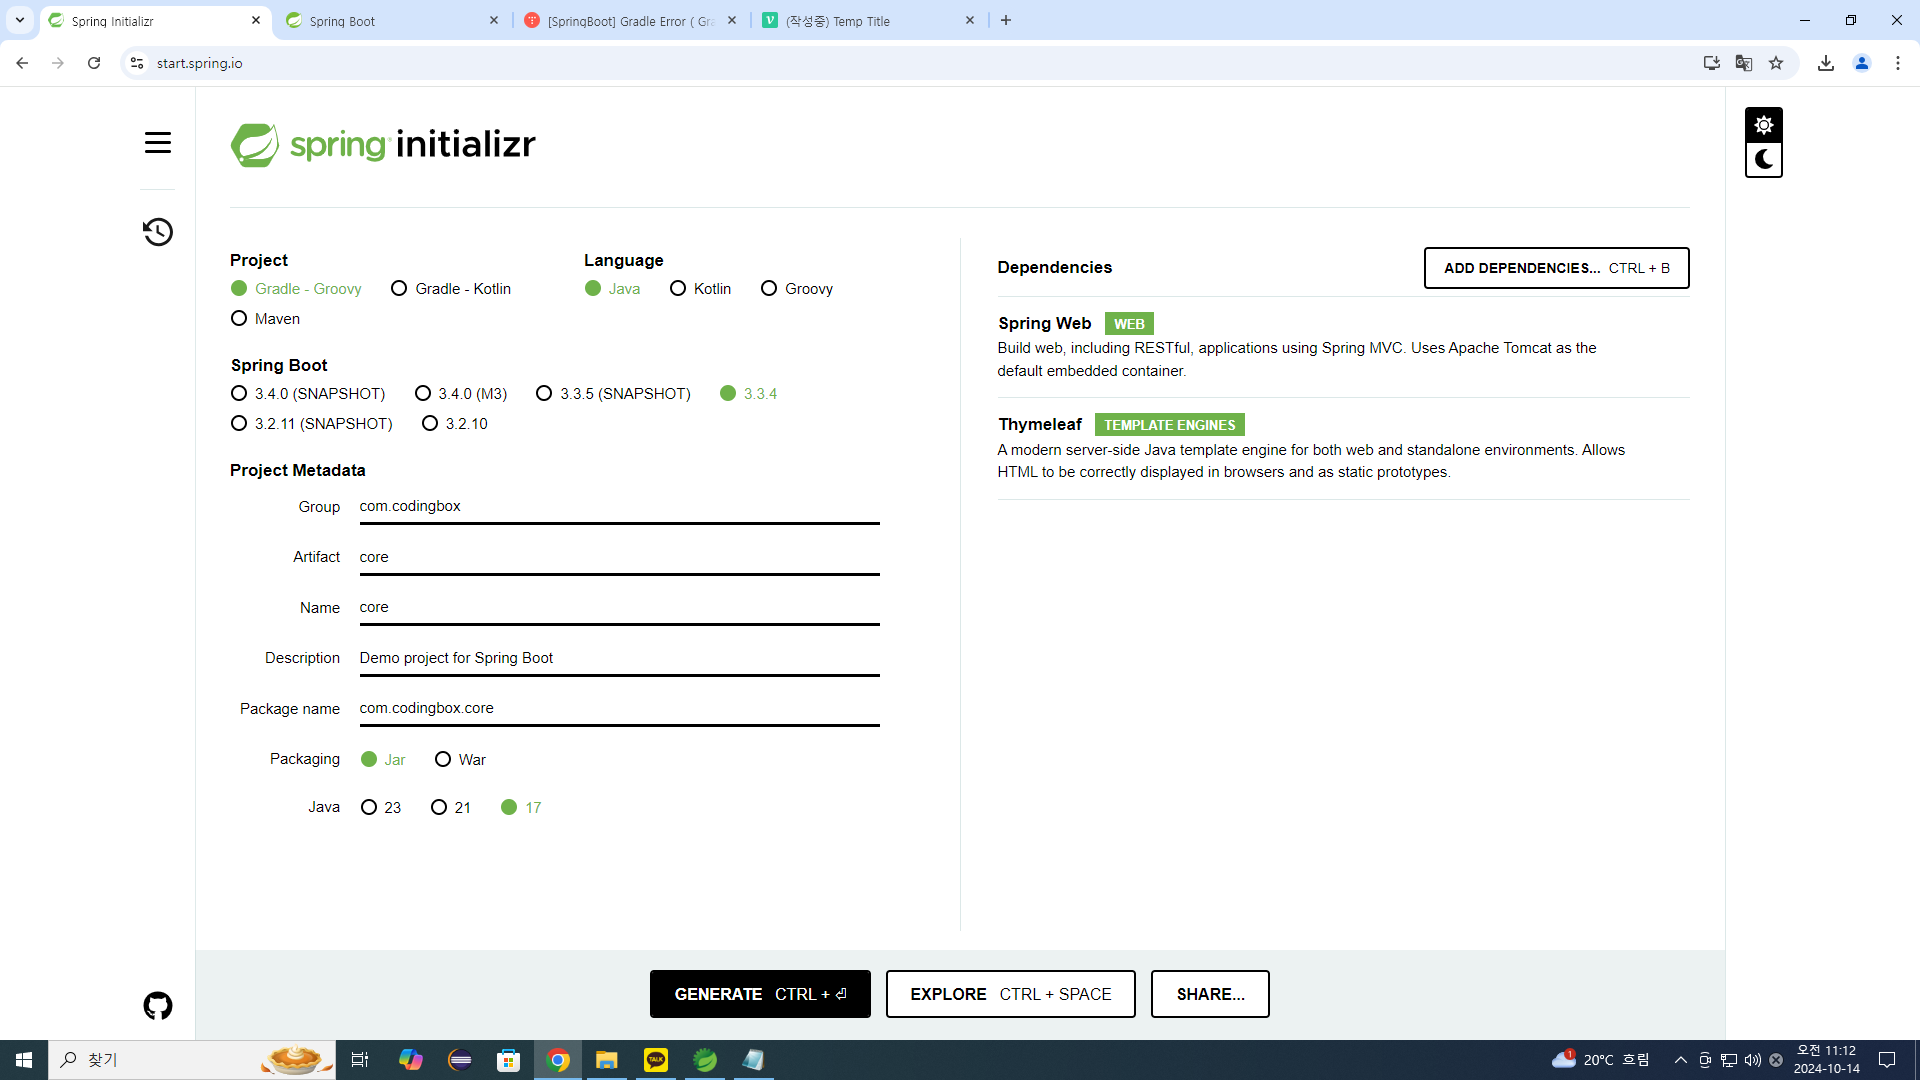
Task: Click the Google Translate icon
Action: click(1744, 63)
